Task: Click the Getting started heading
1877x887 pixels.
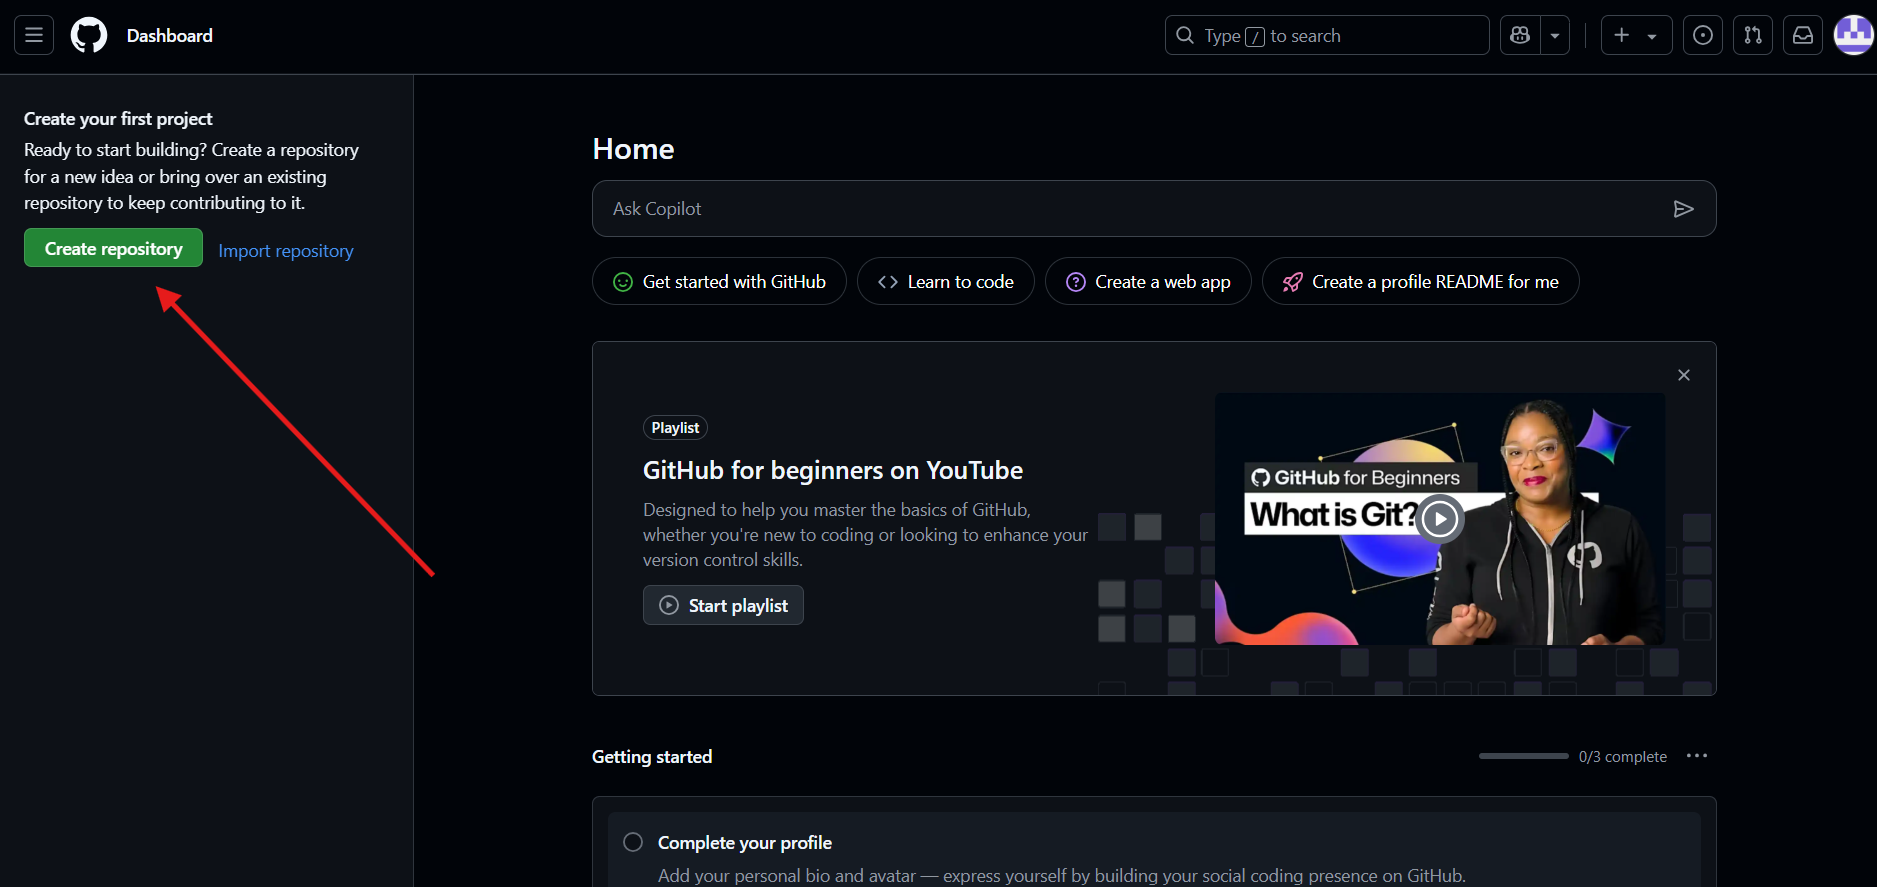Action: click(x=652, y=757)
